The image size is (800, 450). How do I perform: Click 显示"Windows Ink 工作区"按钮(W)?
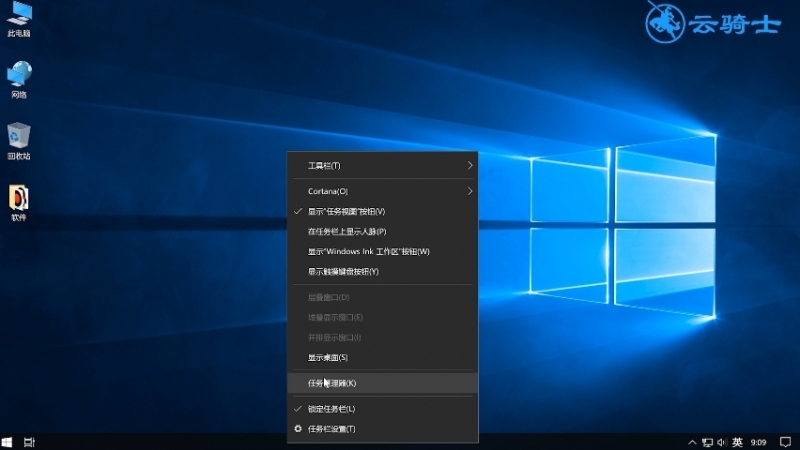tap(383, 251)
